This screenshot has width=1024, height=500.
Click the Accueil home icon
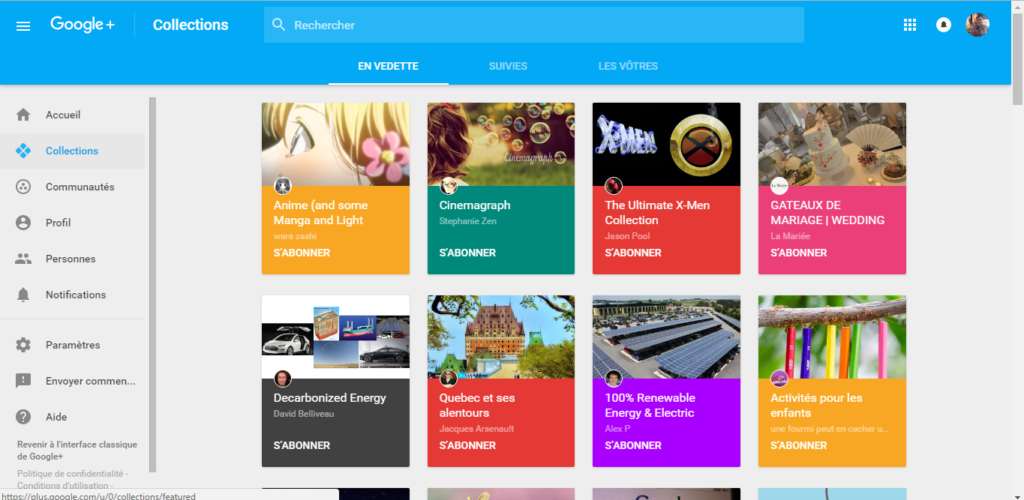(23, 115)
